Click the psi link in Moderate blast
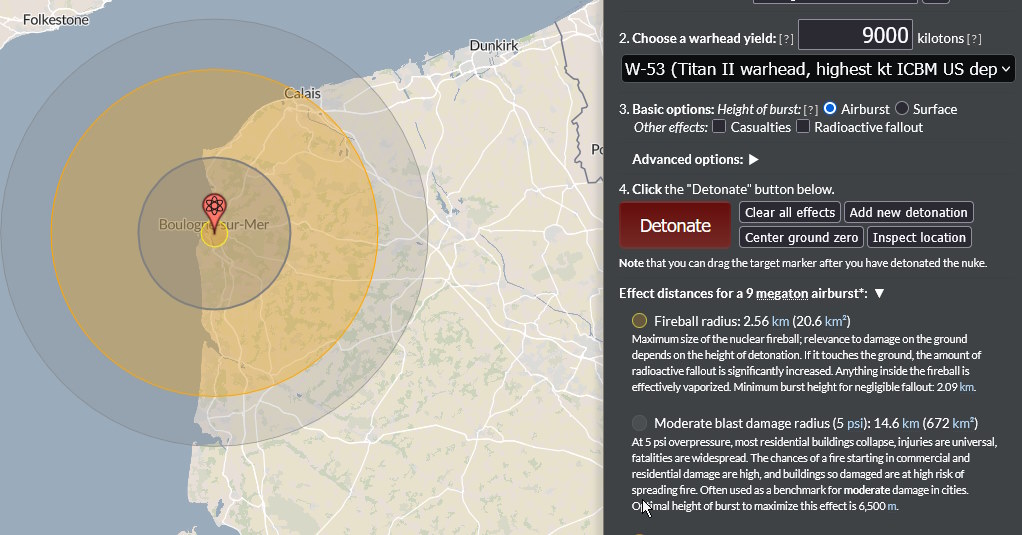Viewport: 1022px width, 535px height. pyautogui.click(x=855, y=424)
